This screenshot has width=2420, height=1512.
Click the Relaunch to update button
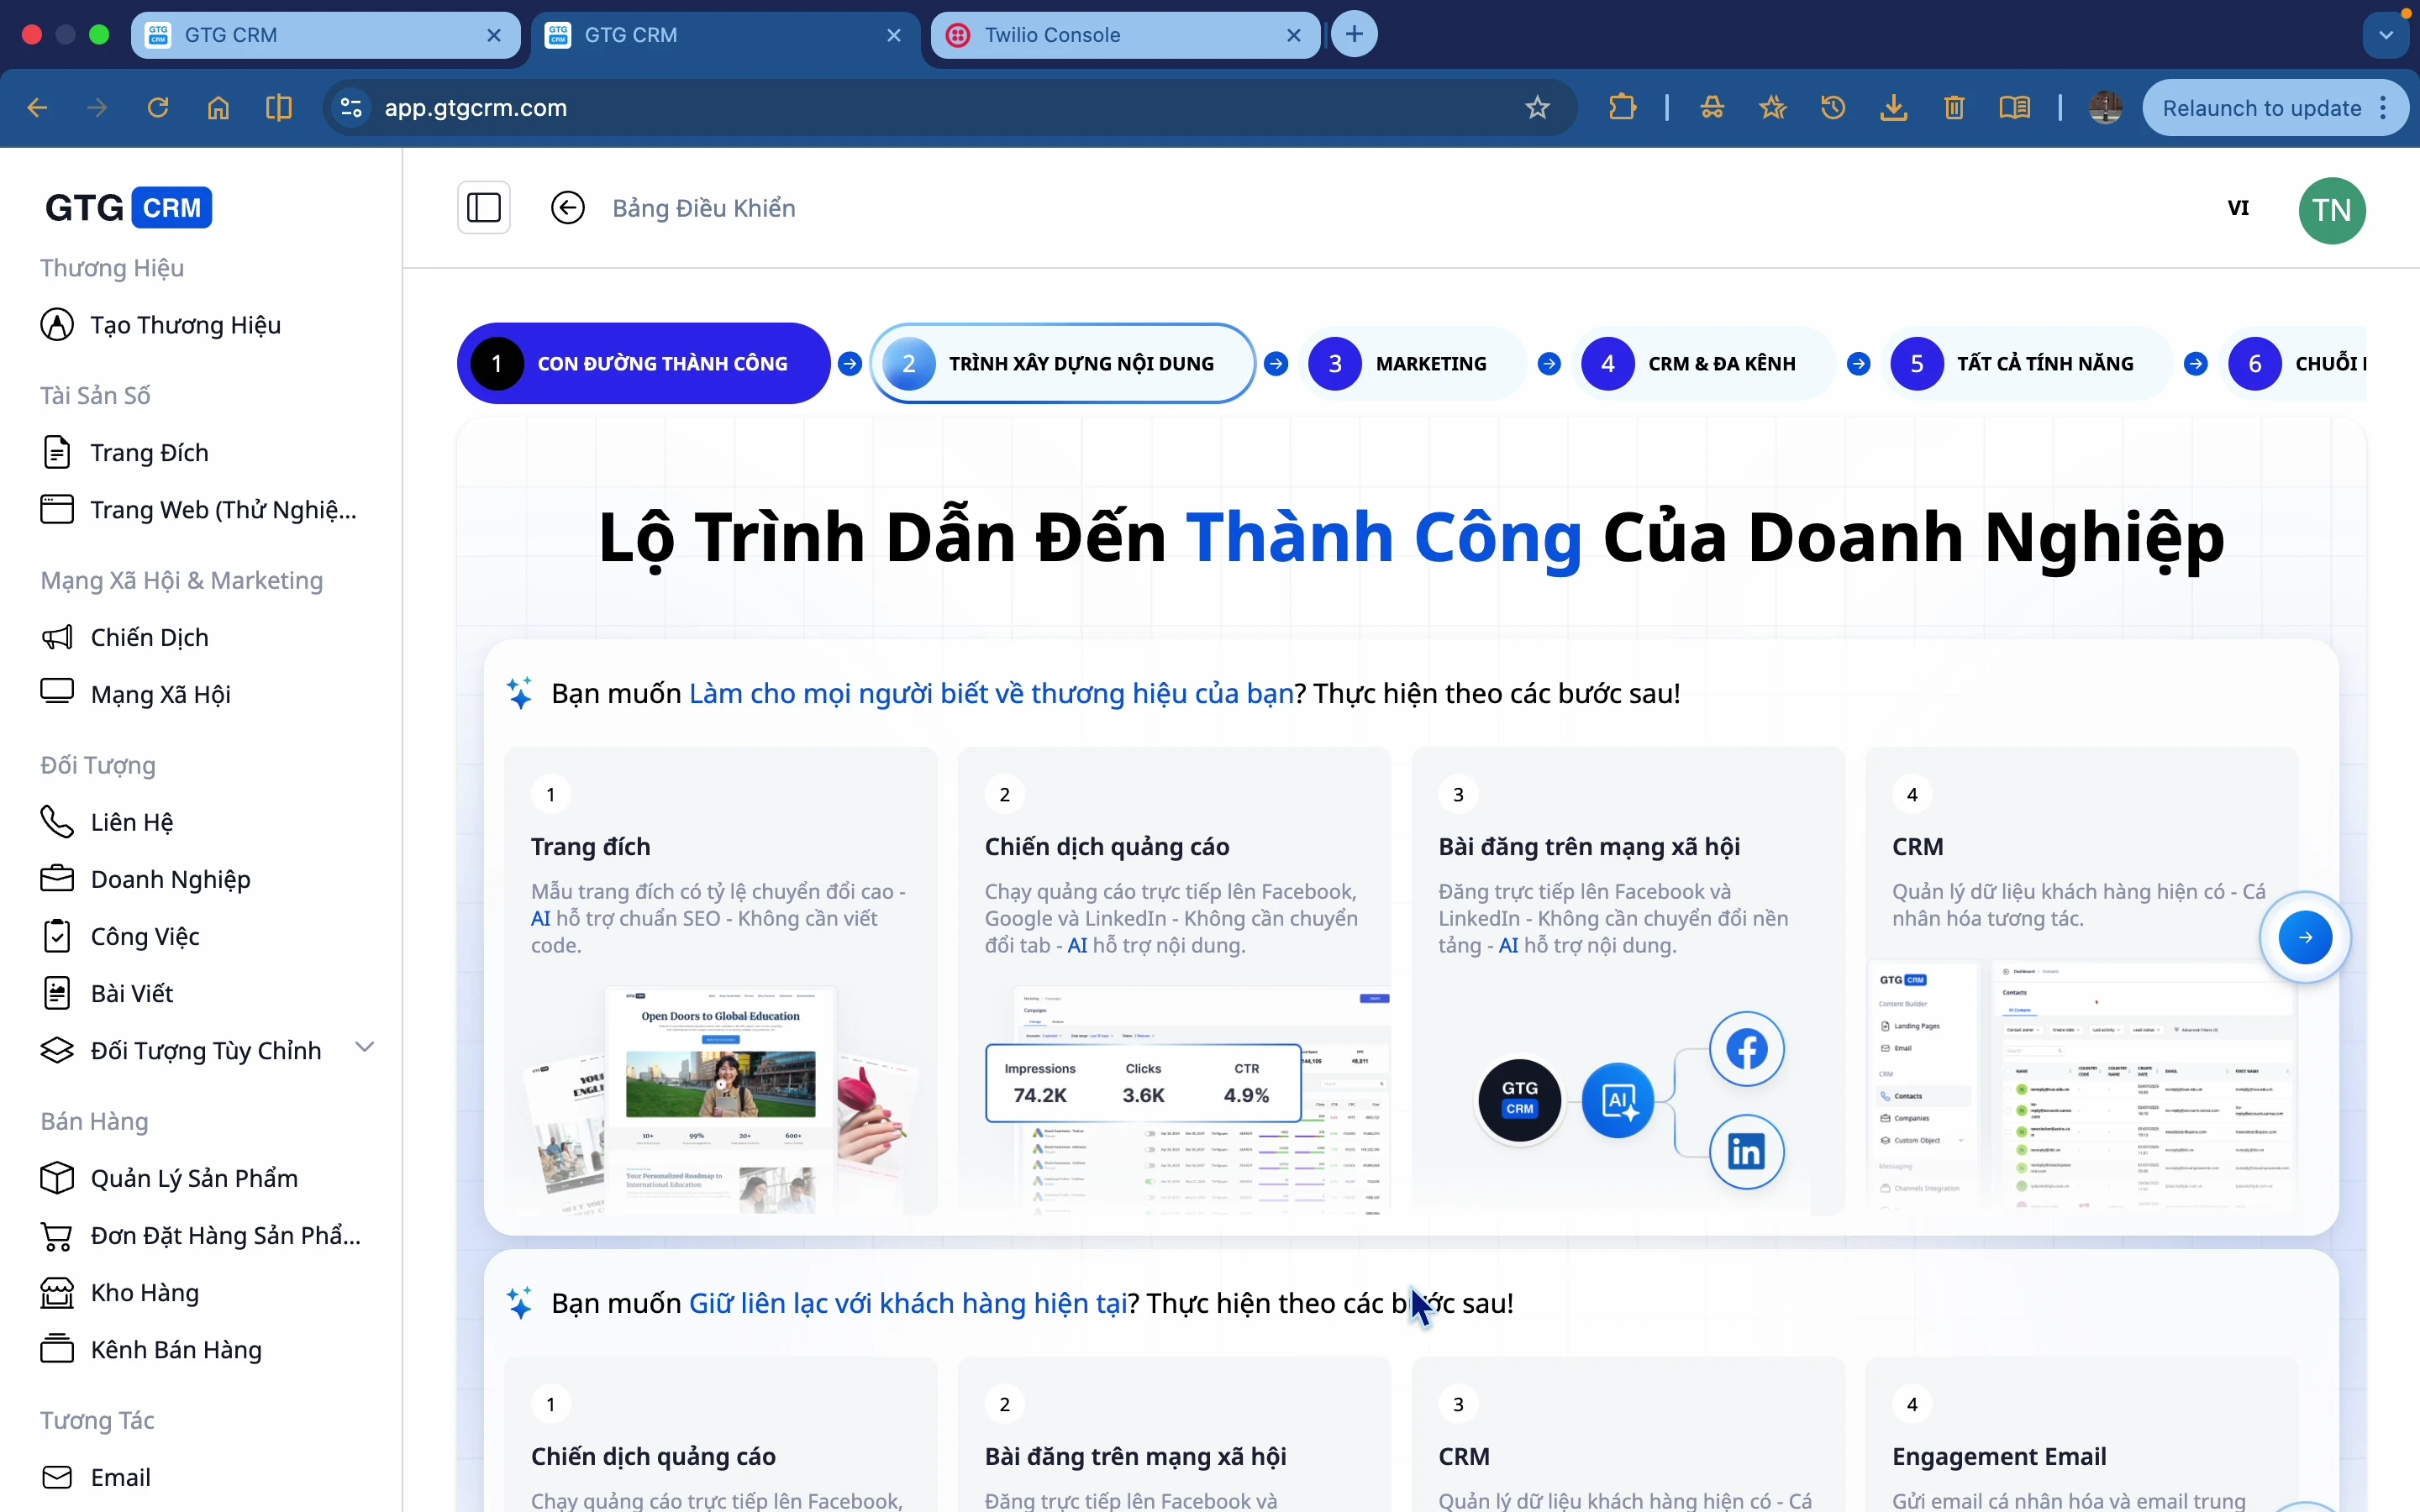2264,107
